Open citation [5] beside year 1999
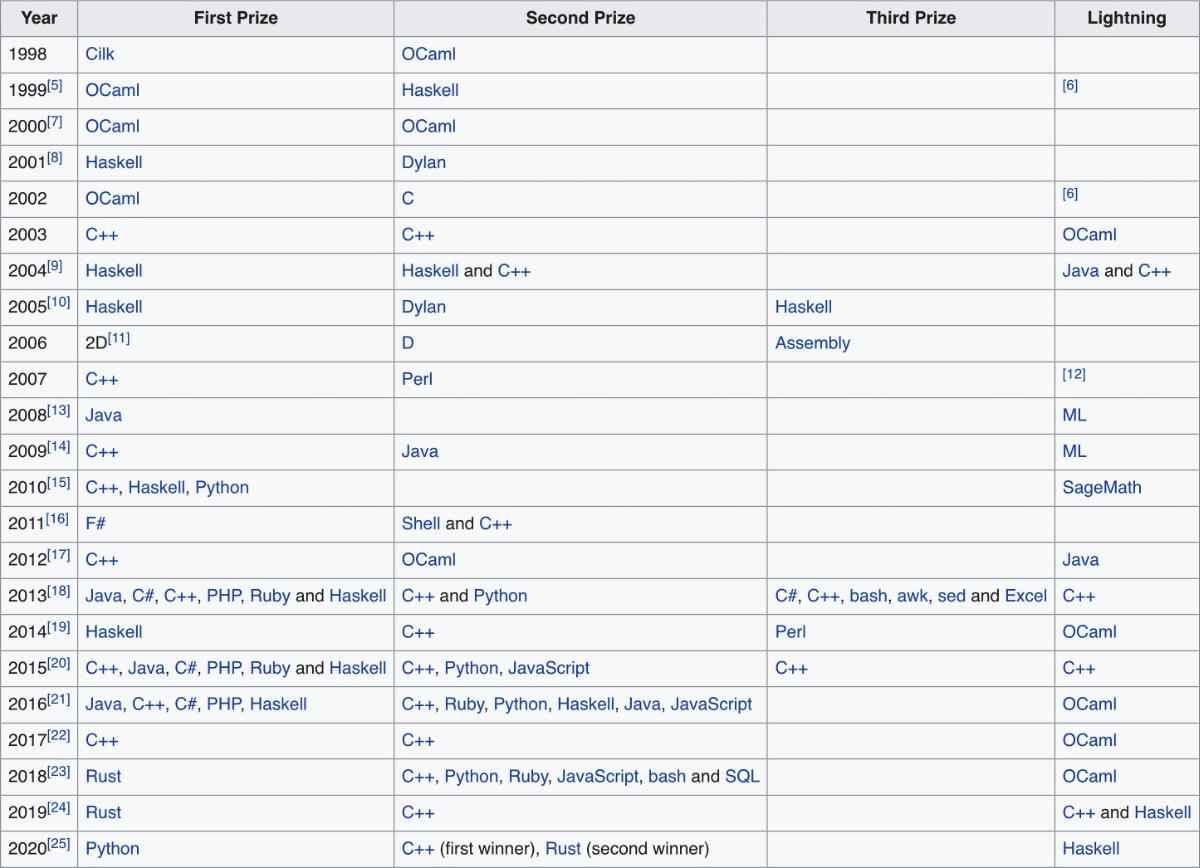 [x=55, y=86]
